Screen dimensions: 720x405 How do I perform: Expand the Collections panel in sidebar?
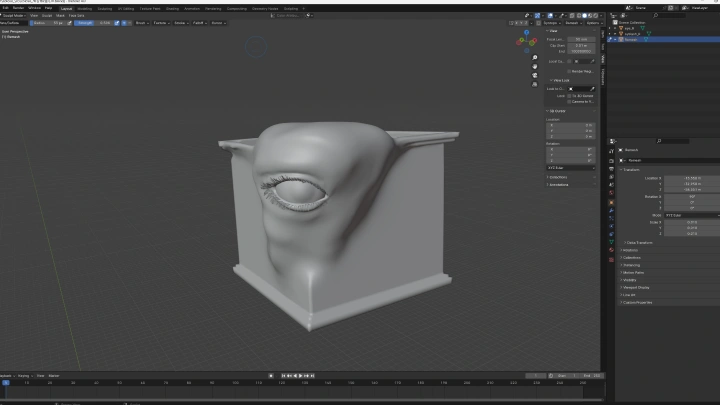click(x=558, y=176)
